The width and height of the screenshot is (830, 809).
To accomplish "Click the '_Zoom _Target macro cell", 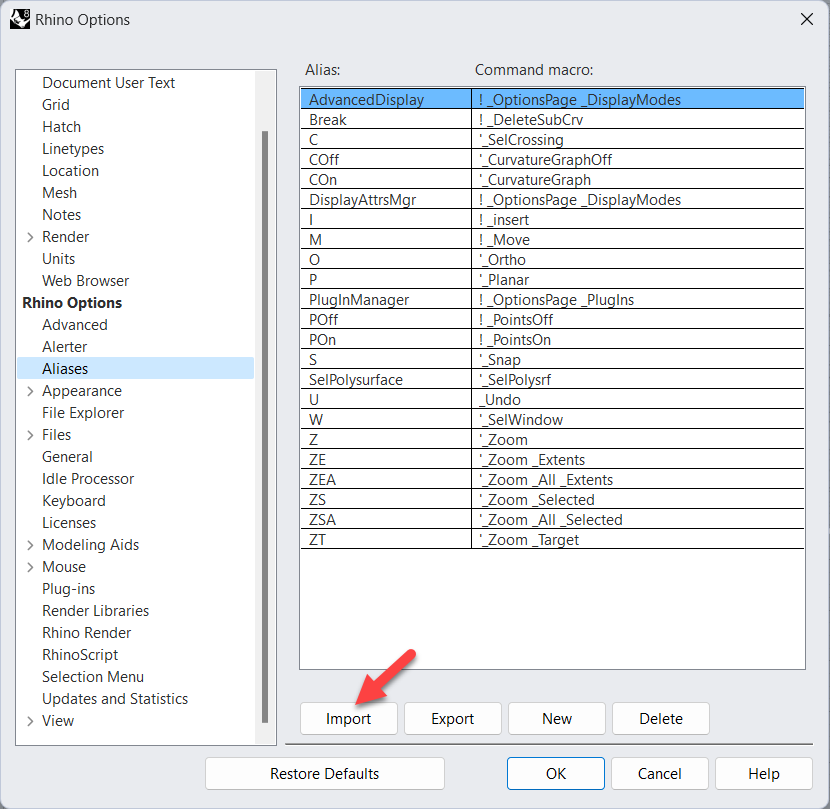I will click(638, 540).
